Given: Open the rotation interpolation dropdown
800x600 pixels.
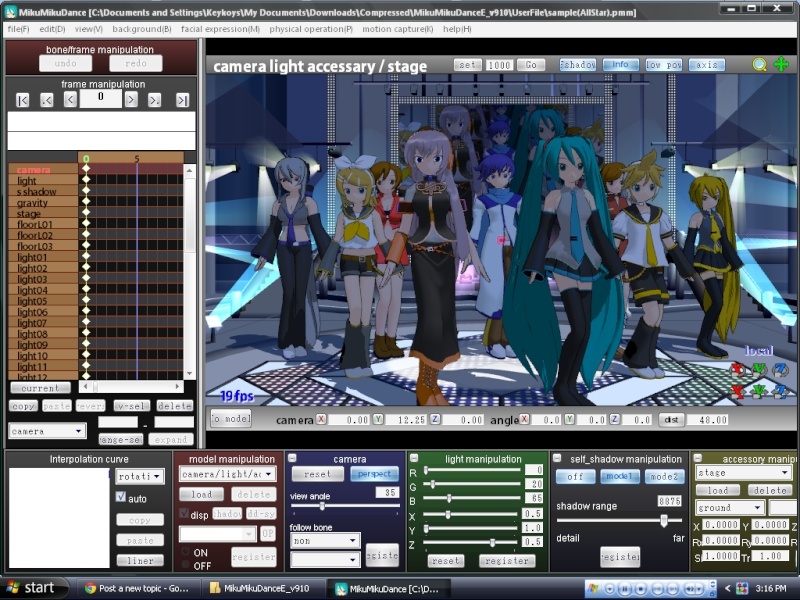Looking at the screenshot, I should 139,476.
